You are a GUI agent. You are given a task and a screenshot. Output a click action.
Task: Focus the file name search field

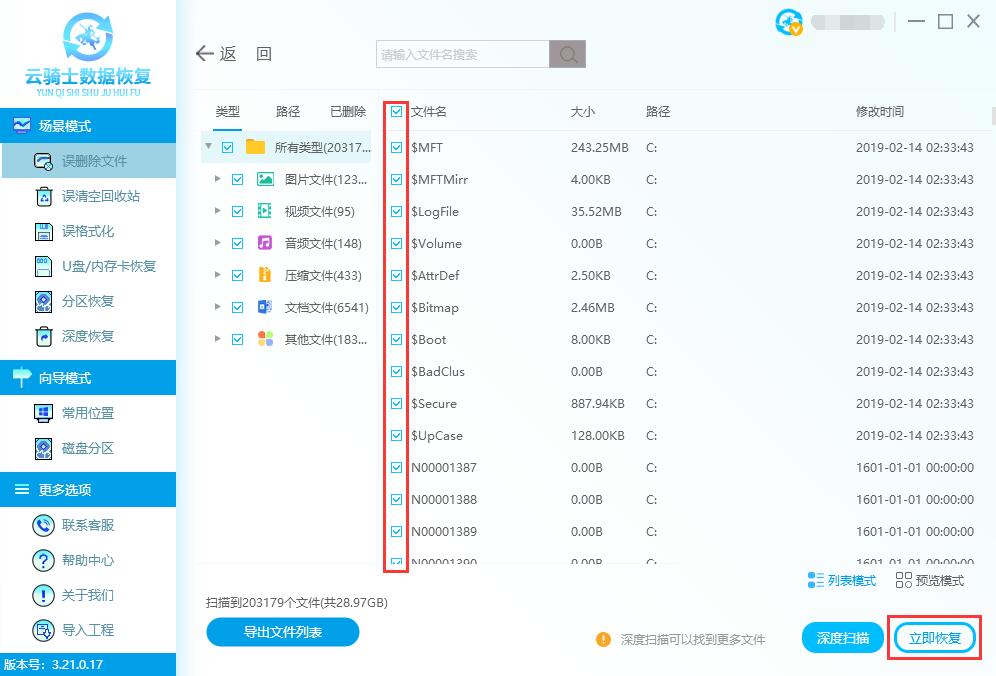pyautogui.click(x=462, y=54)
